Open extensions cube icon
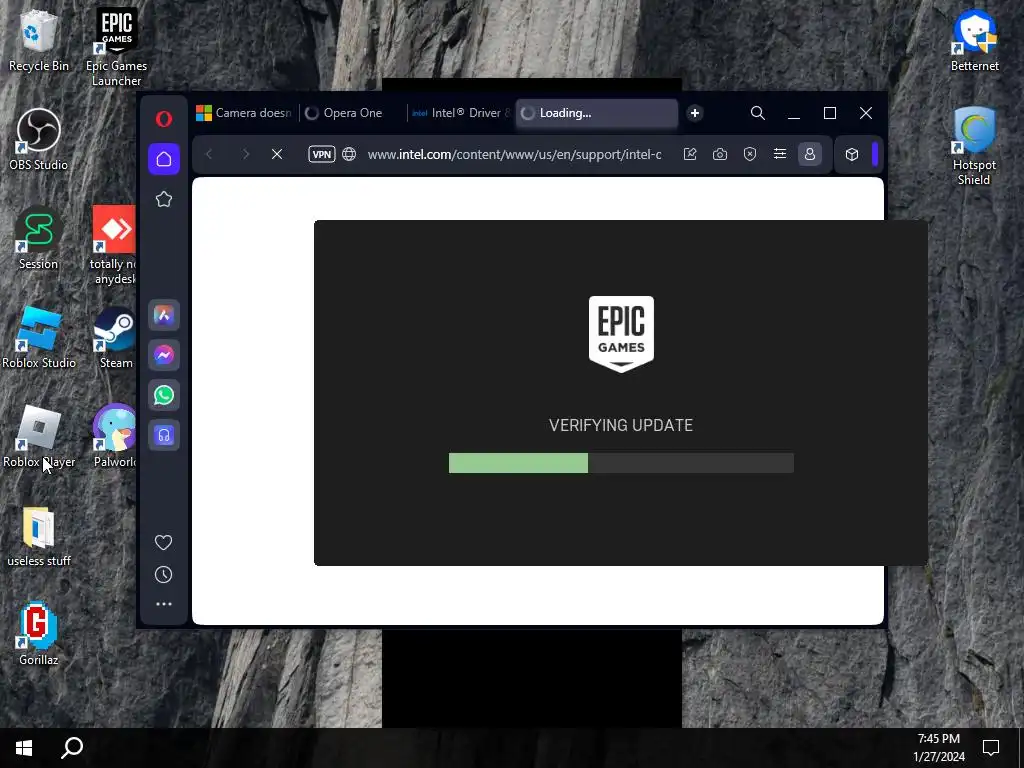This screenshot has height=768, width=1024. pos(852,154)
